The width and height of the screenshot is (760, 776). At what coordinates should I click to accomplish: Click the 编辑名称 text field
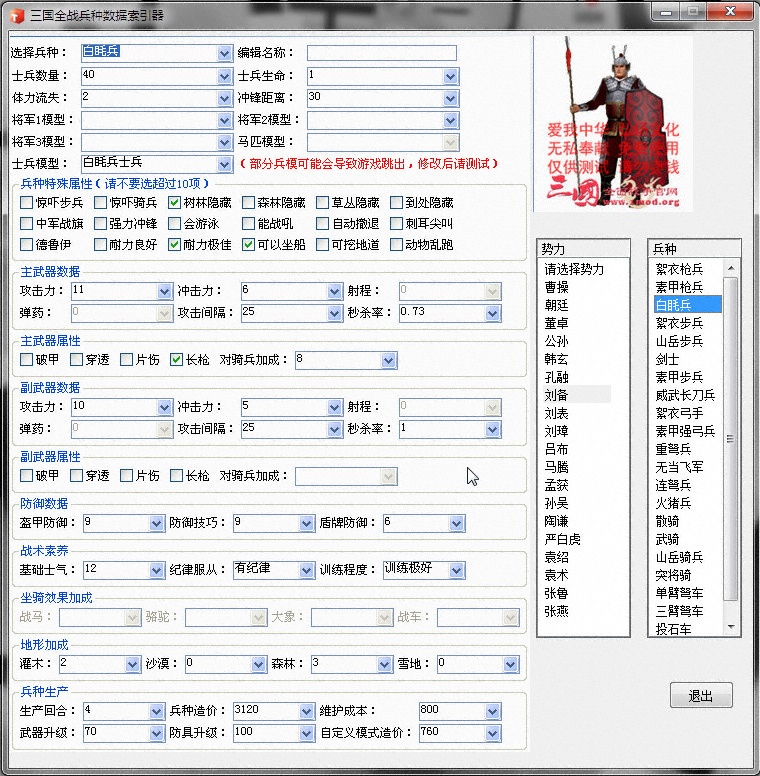(381, 53)
